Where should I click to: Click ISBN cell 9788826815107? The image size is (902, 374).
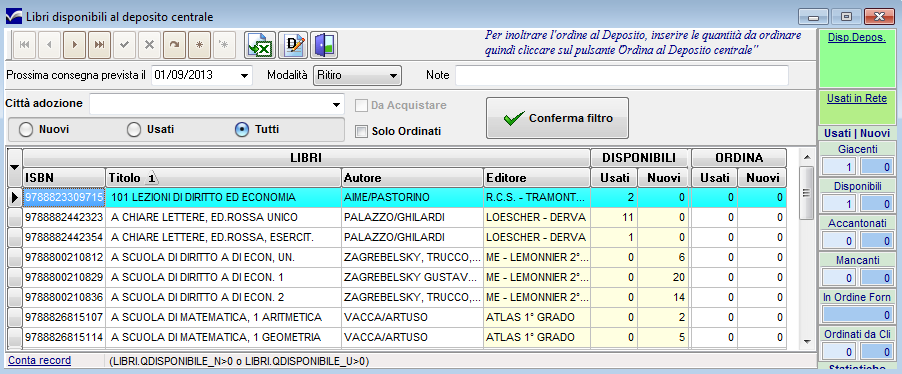[64, 318]
